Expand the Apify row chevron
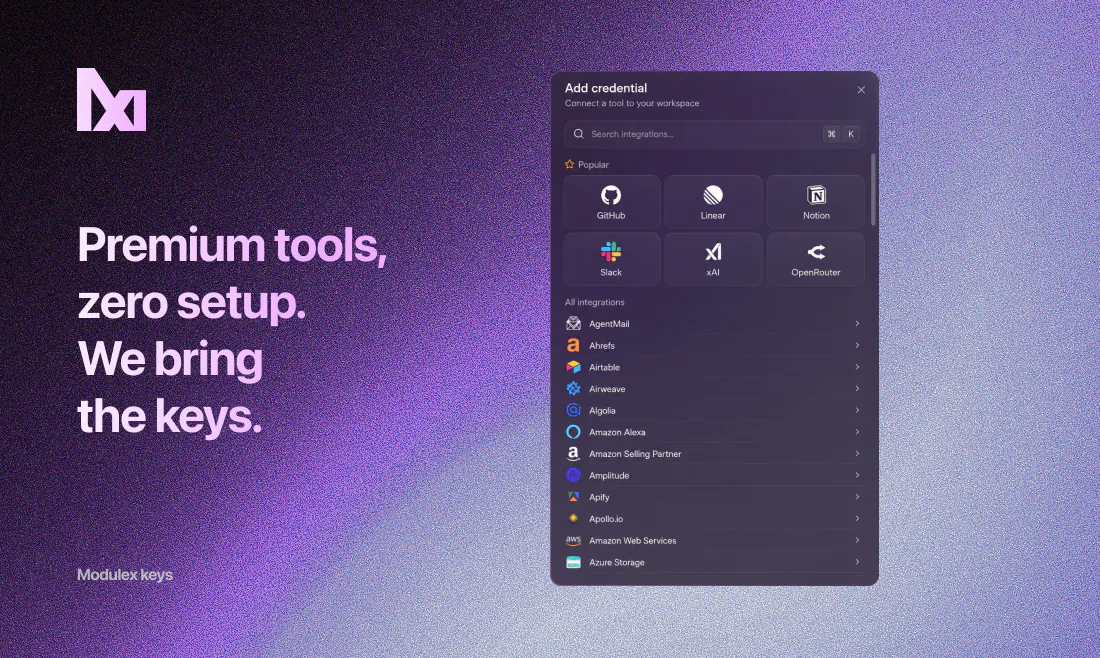The height and width of the screenshot is (658, 1100). click(857, 497)
